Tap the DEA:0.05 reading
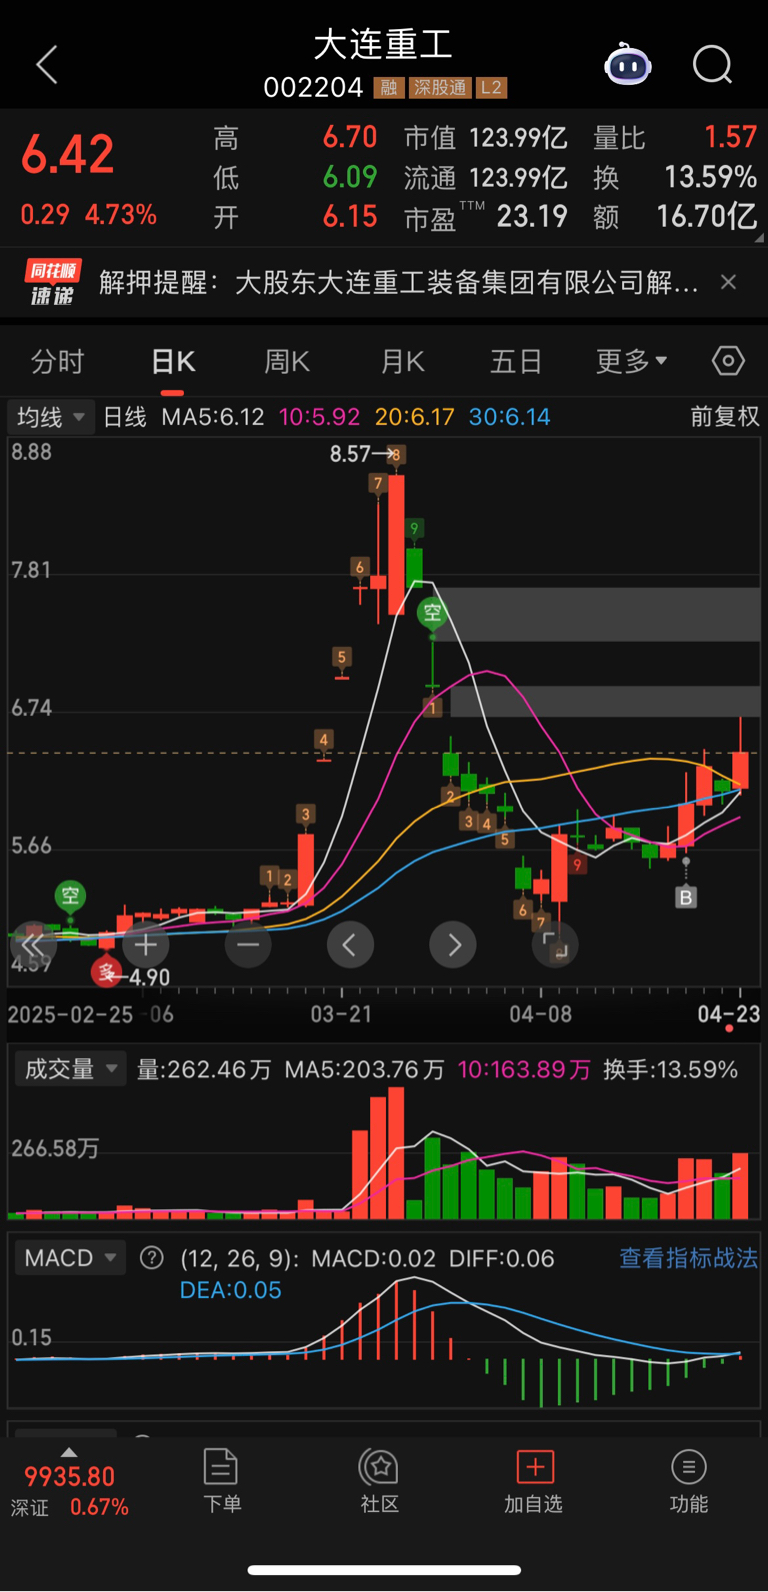 point(230,1290)
